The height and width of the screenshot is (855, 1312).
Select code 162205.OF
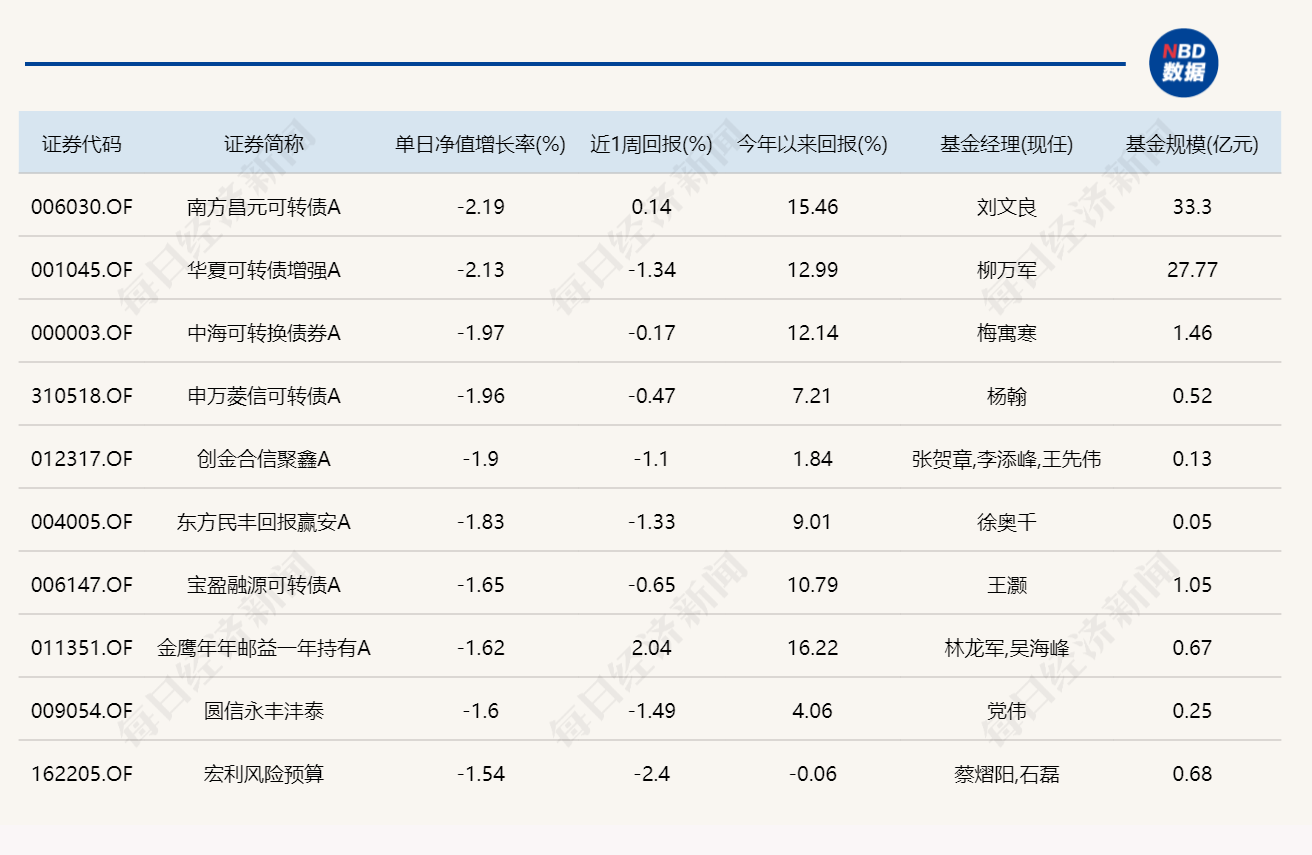[x=84, y=773]
